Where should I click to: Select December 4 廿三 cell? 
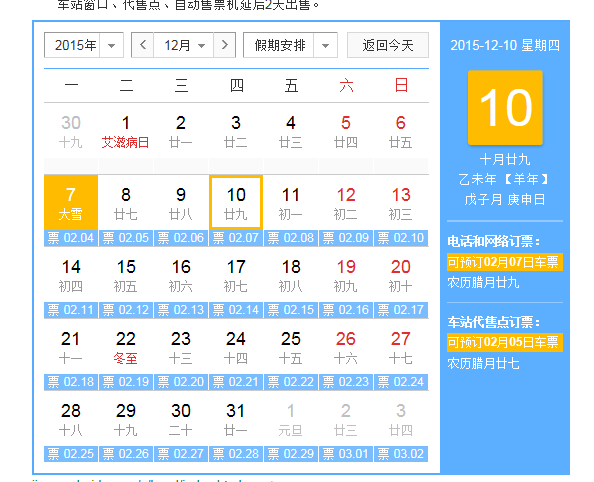291,131
